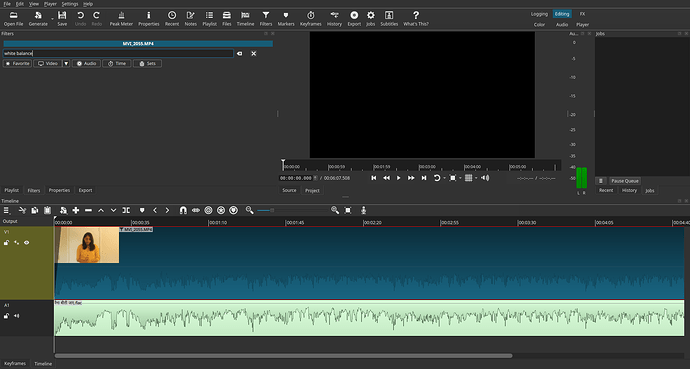
Task: Clear the filter search text
Action: pos(239,54)
